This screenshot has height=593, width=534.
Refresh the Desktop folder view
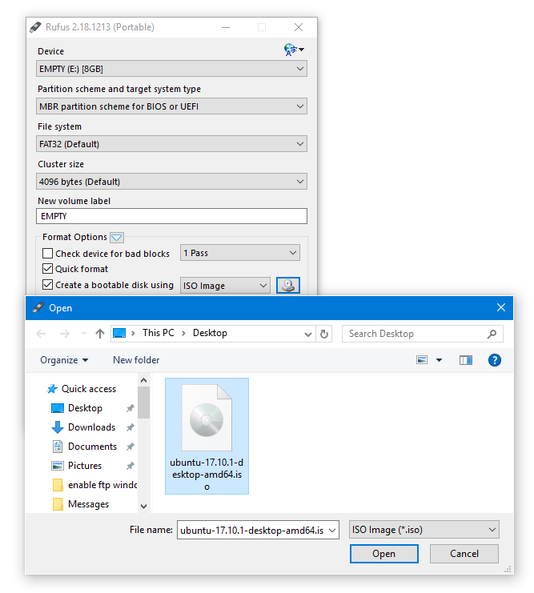point(324,334)
